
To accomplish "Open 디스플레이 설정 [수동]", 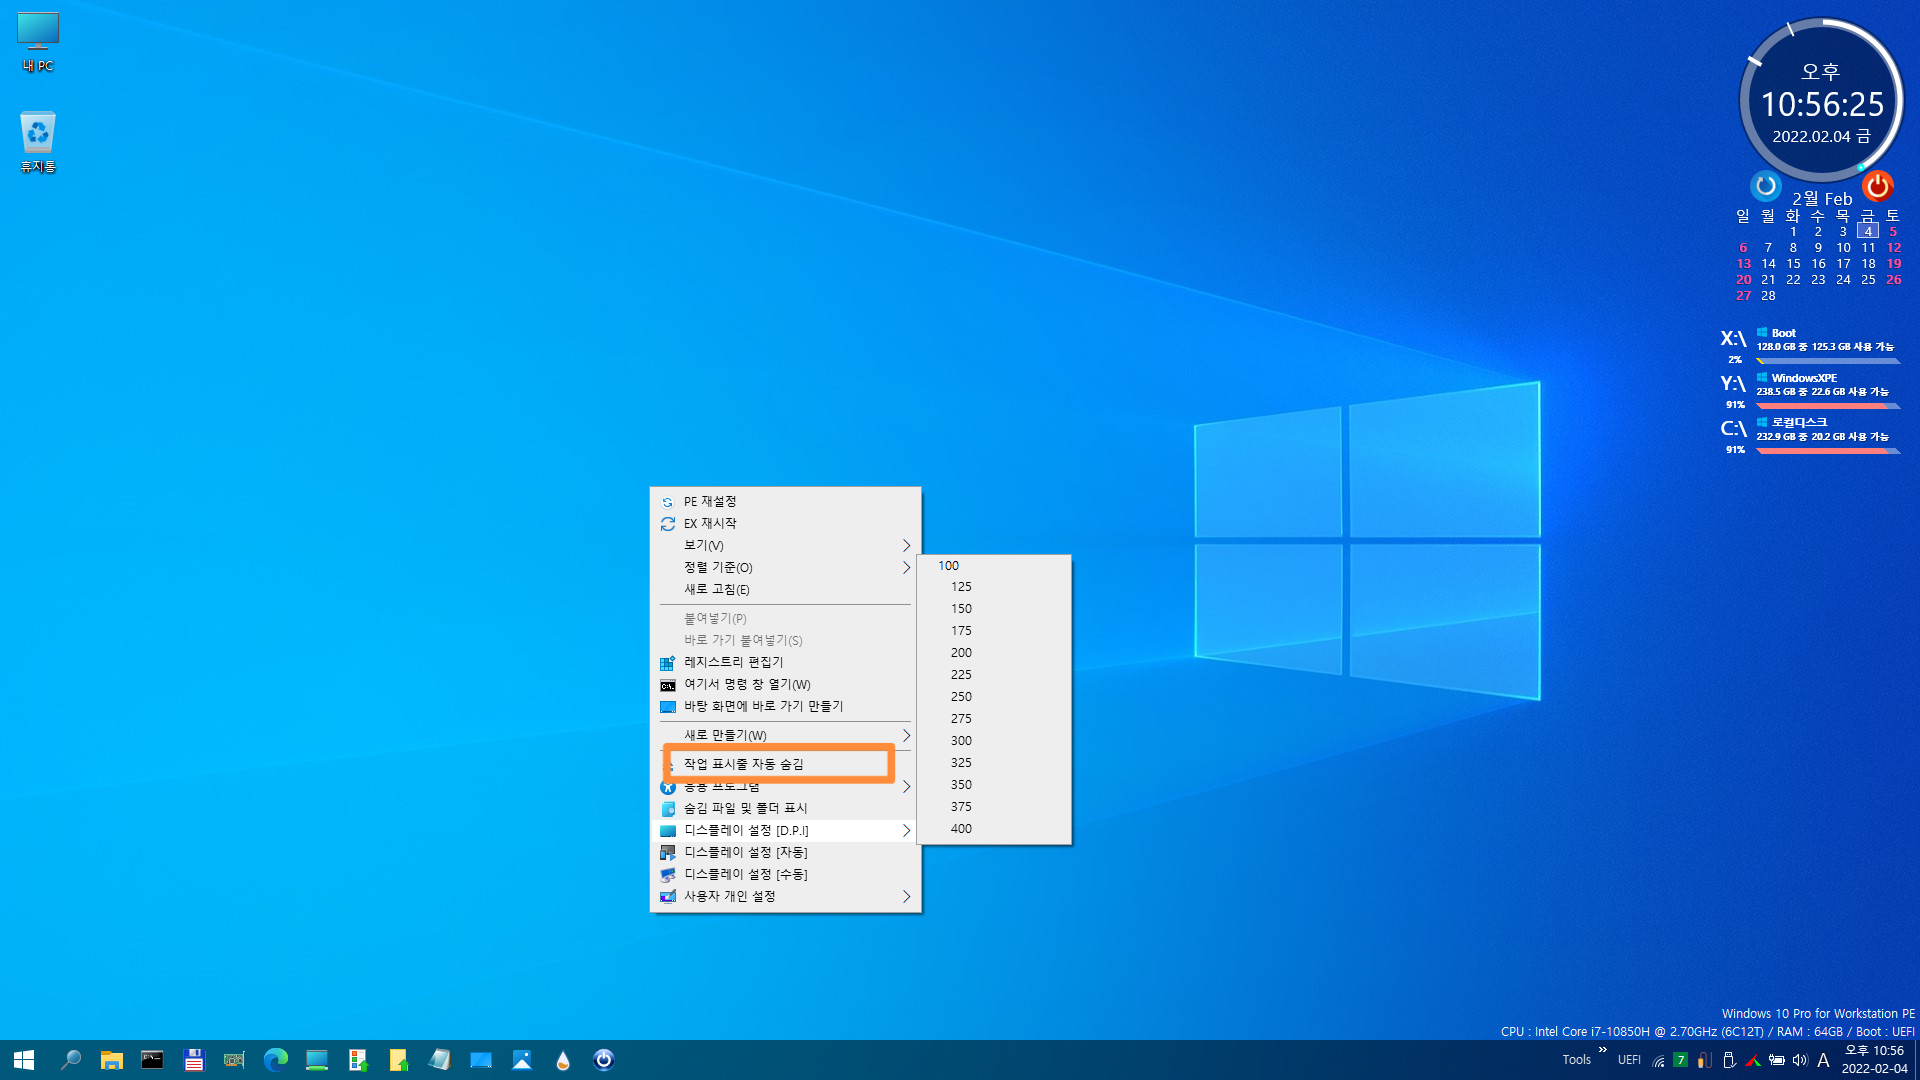I will (785, 874).
